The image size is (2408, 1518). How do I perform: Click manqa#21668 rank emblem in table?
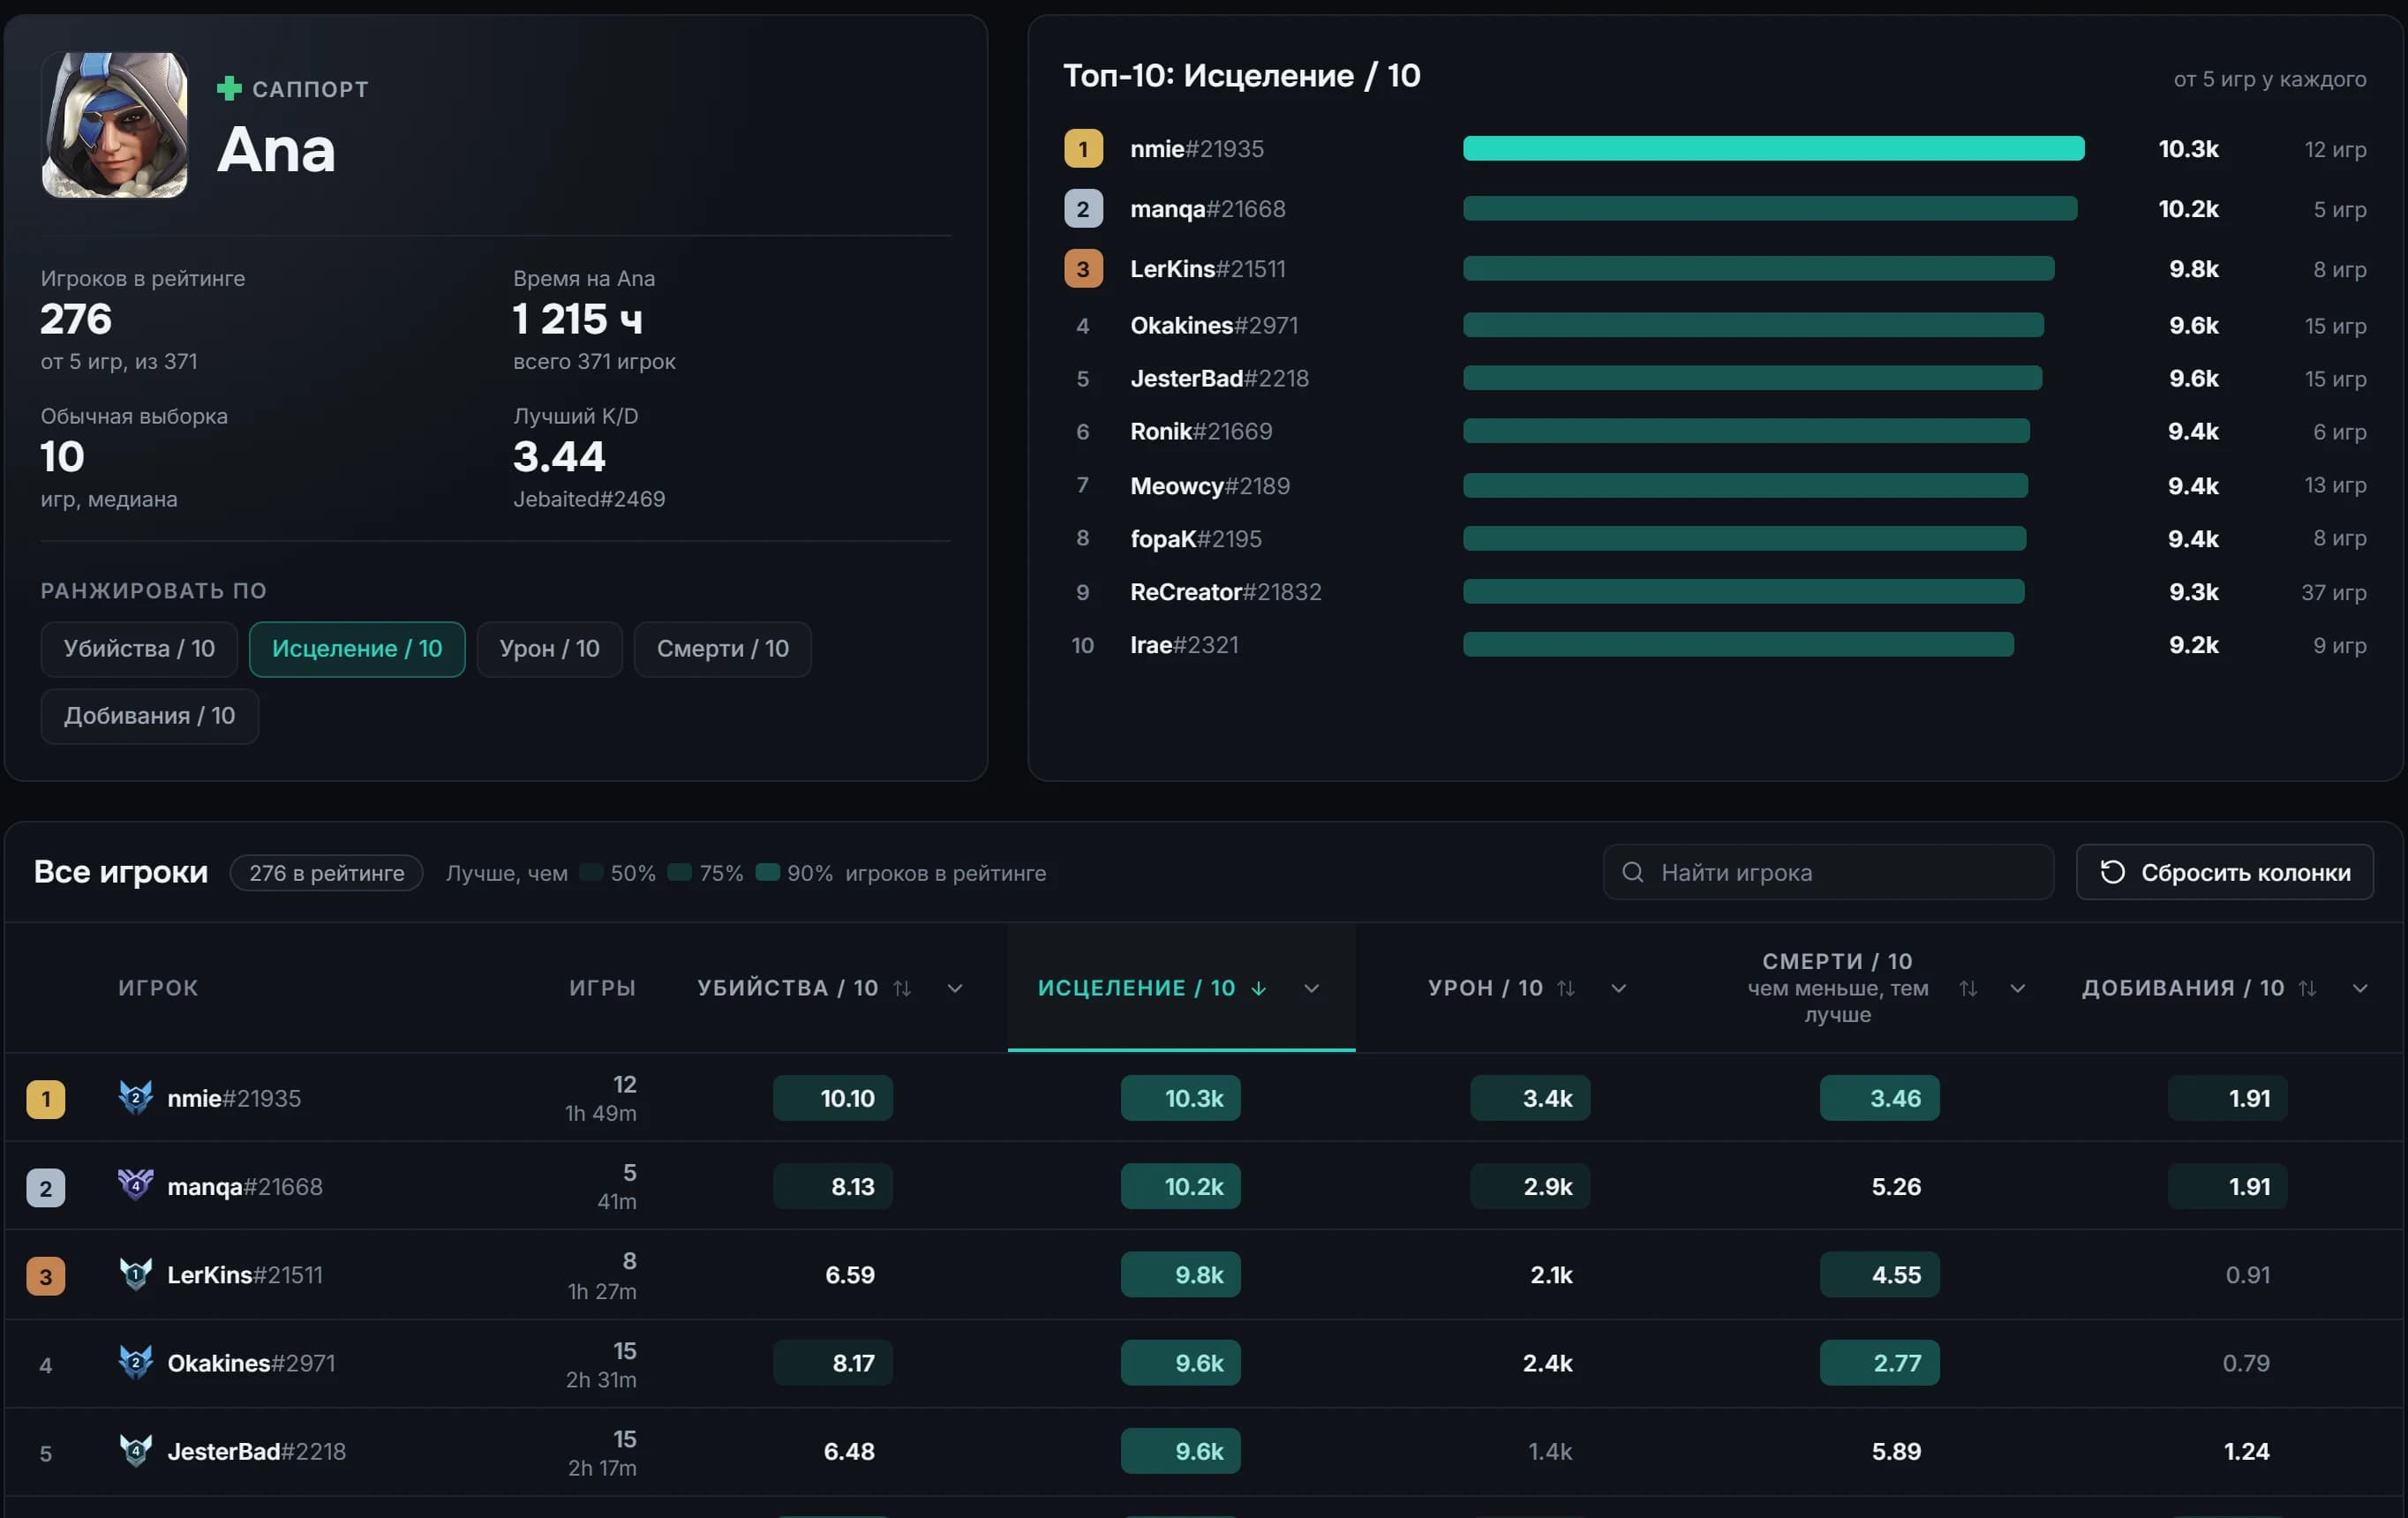coord(135,1185)
